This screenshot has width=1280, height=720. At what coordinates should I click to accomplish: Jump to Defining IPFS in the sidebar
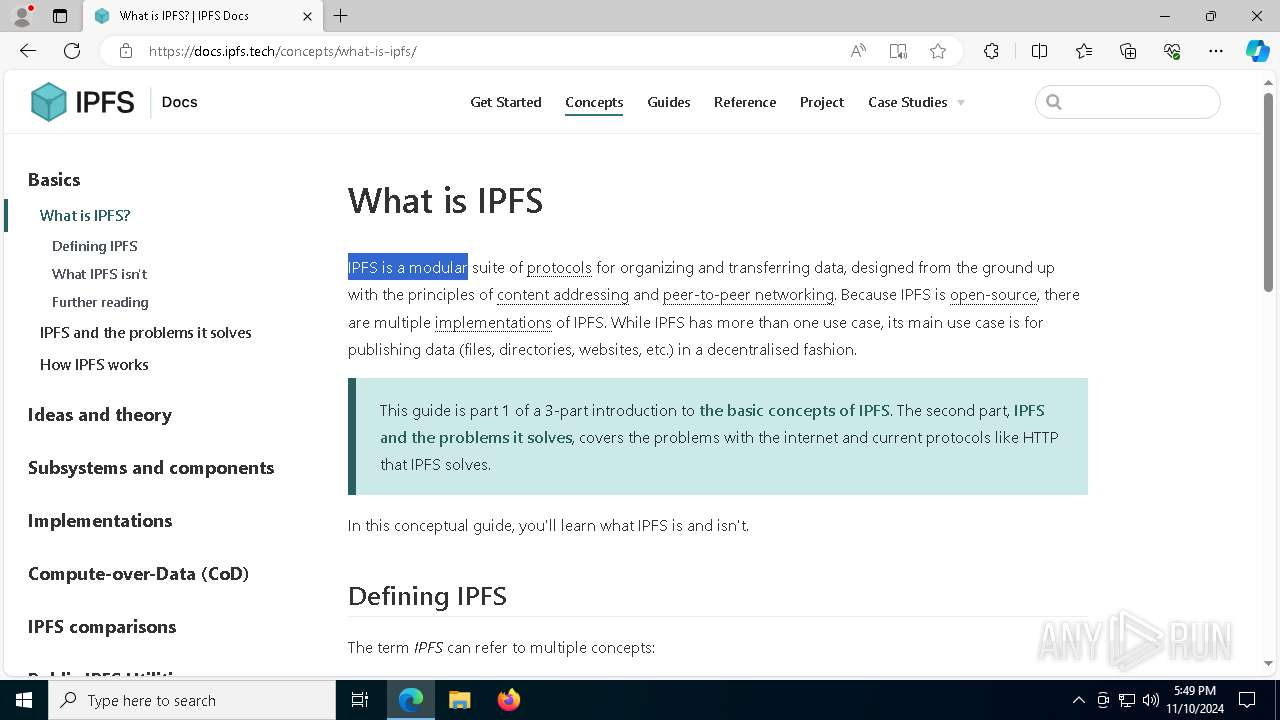pyautogui.click(x=95, y=246)
